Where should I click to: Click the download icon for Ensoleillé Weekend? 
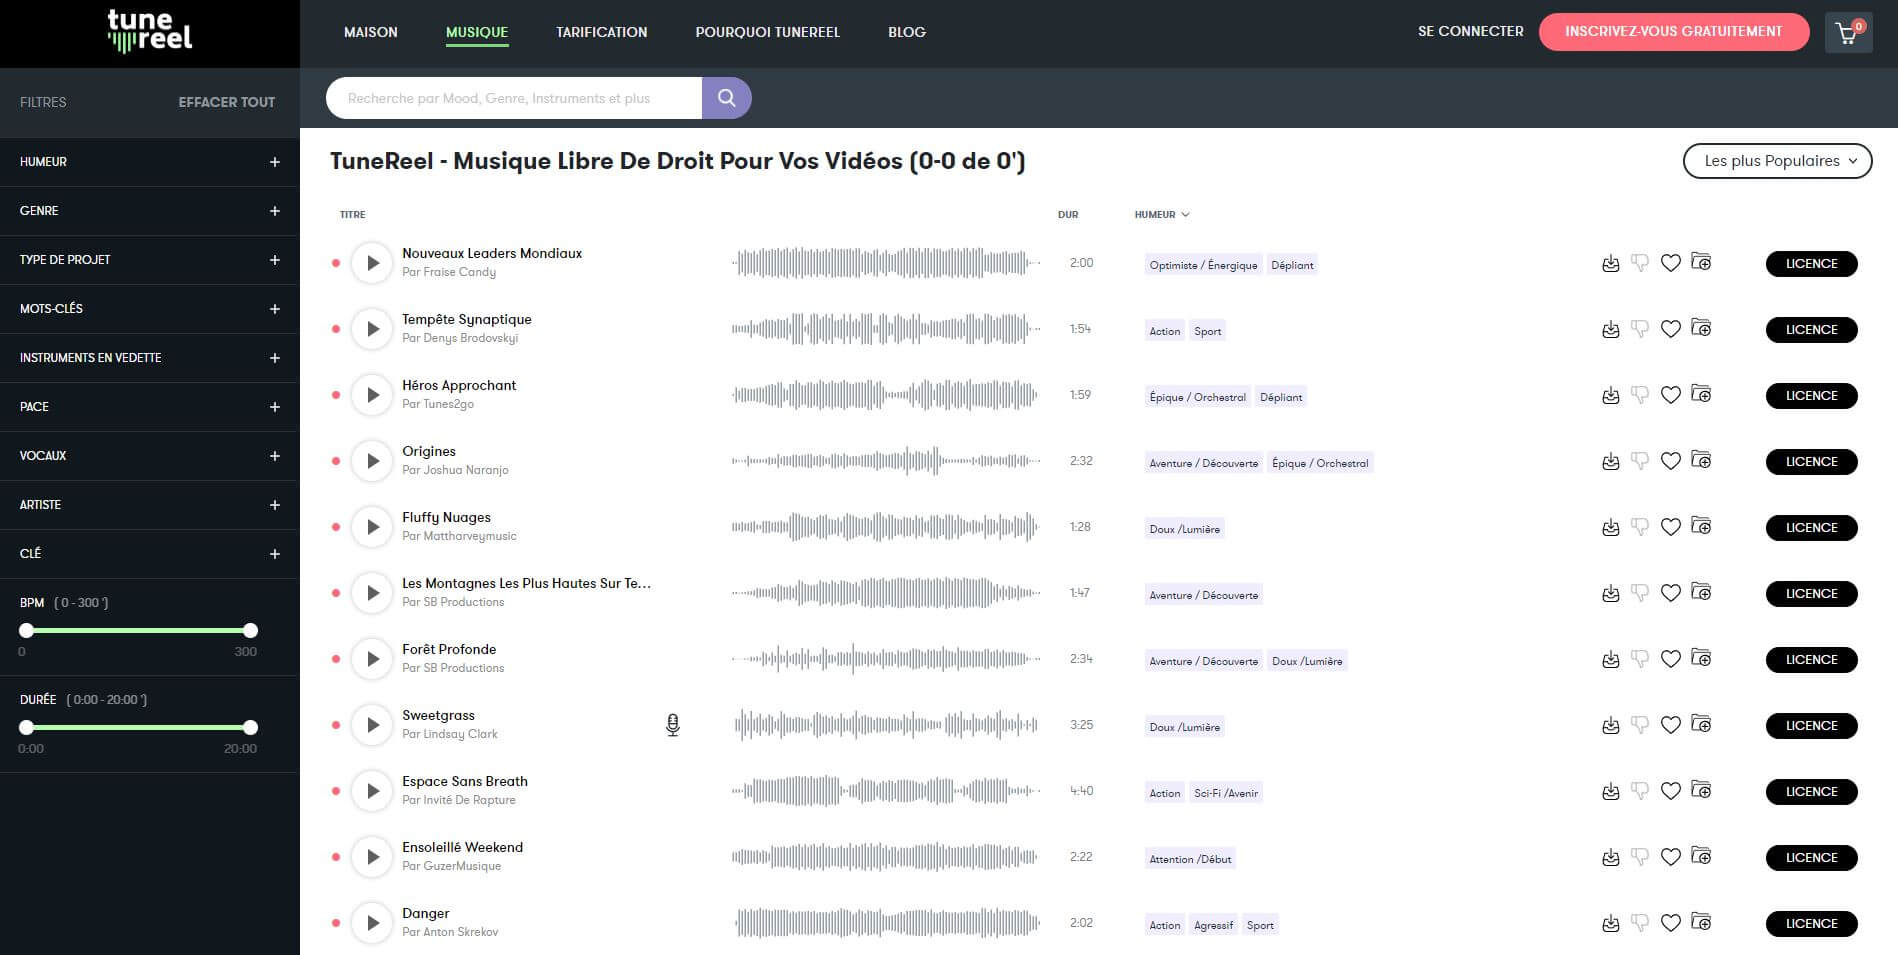tap(1610, 857)
